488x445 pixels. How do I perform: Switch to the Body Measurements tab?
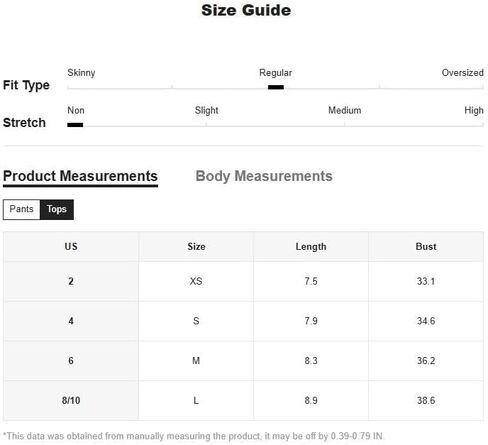click(x=264, y=176)
